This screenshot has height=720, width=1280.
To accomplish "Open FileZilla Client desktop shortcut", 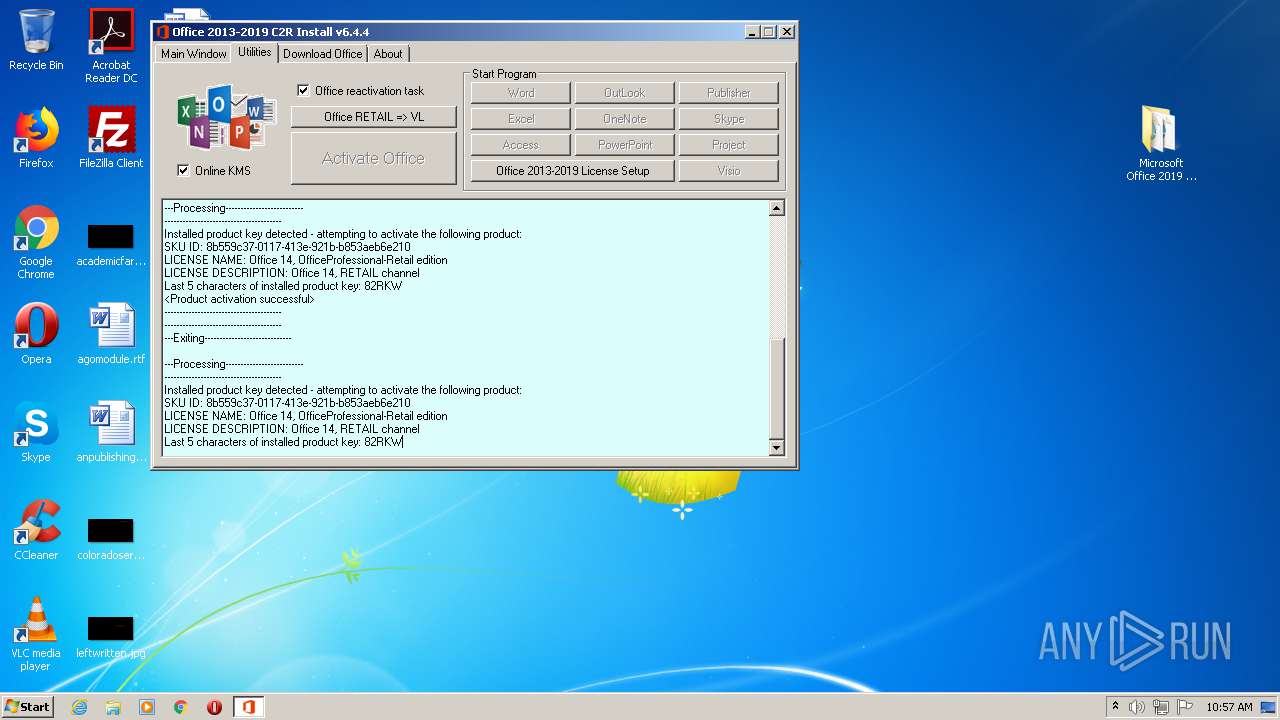I will point(111,138).
